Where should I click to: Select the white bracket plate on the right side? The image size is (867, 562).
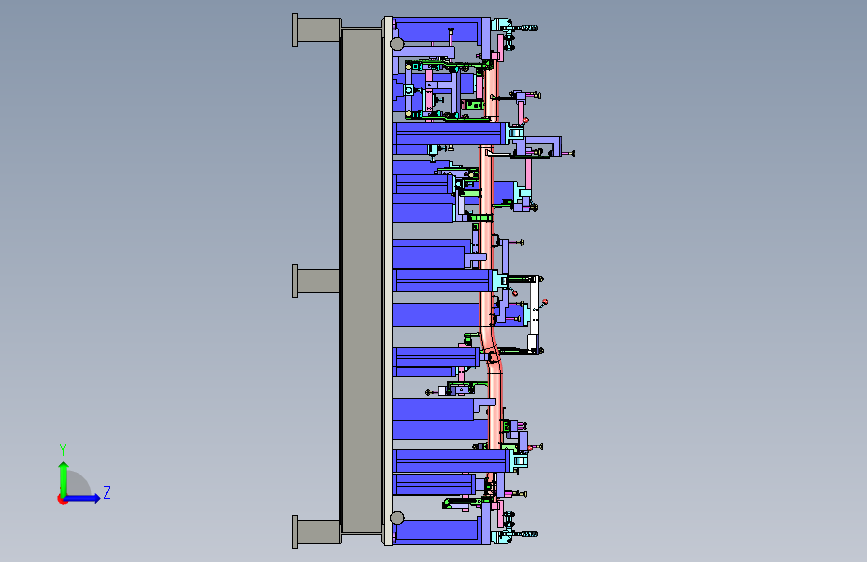pos(534,315)
